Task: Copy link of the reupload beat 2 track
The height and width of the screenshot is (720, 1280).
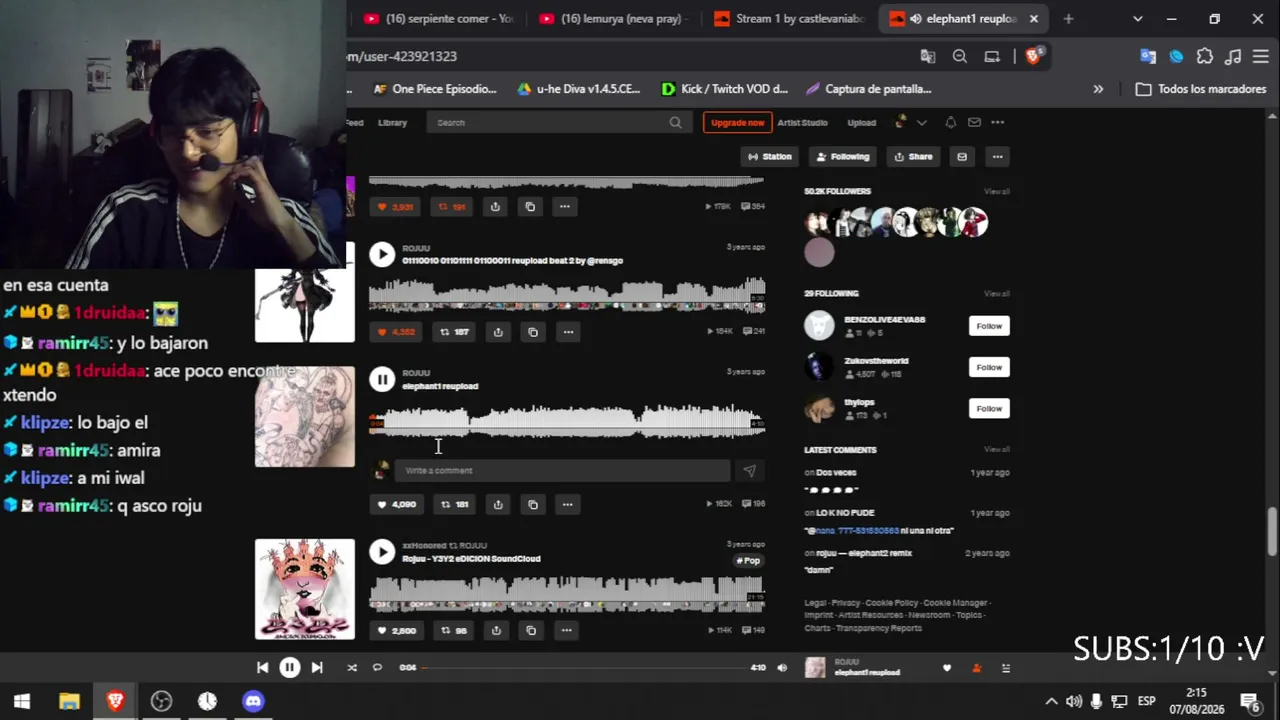Action: [533, 332]
